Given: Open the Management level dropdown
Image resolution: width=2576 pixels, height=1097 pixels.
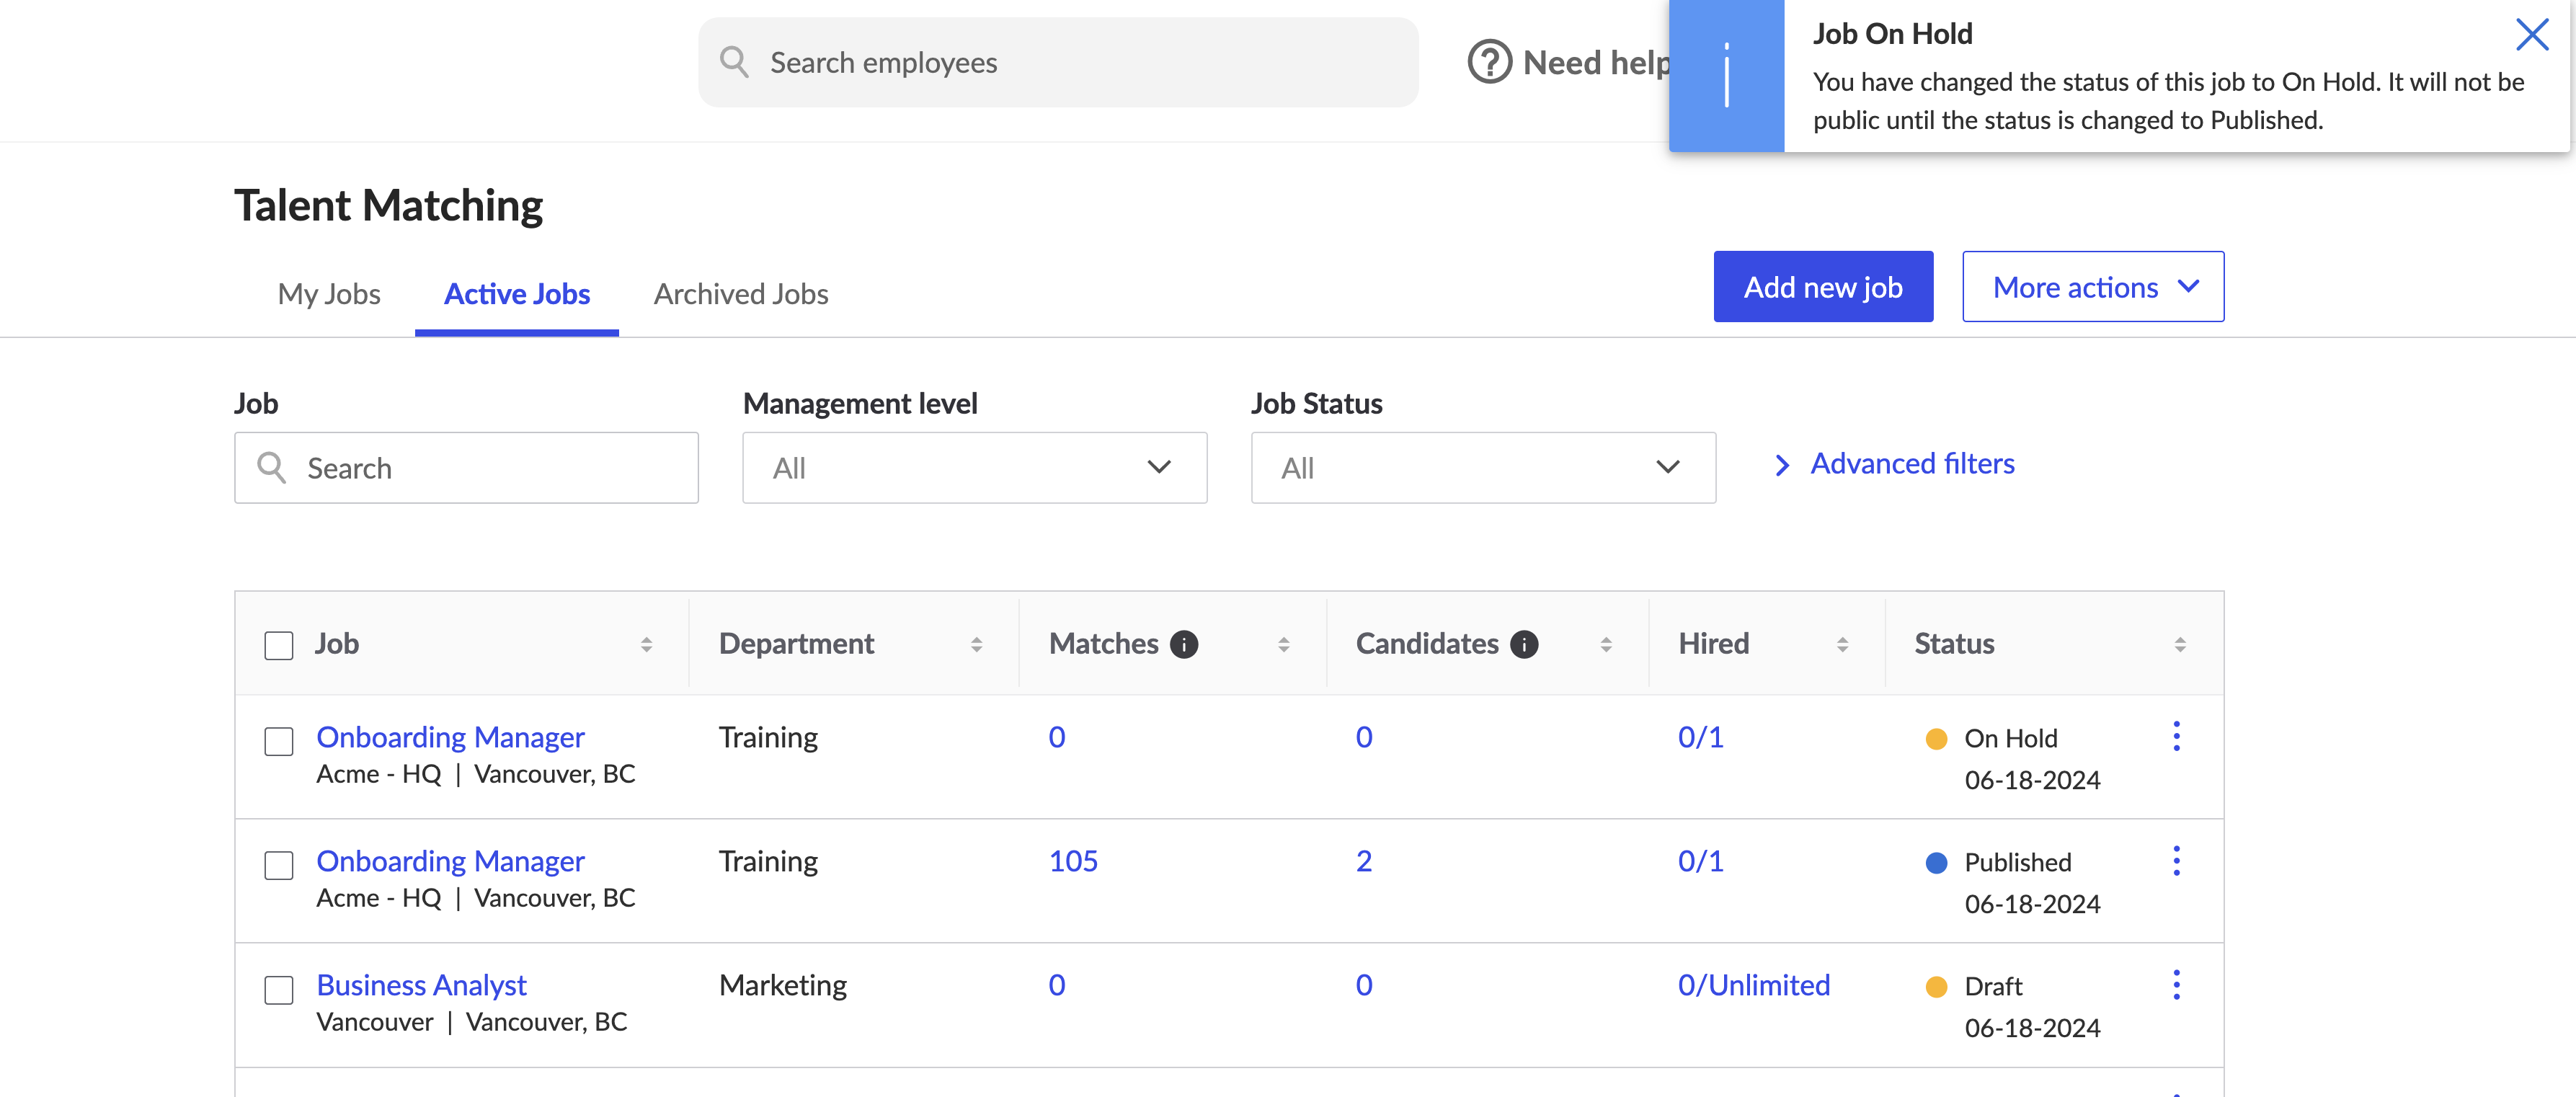Looking at the screenshot, I should [974, 467].
